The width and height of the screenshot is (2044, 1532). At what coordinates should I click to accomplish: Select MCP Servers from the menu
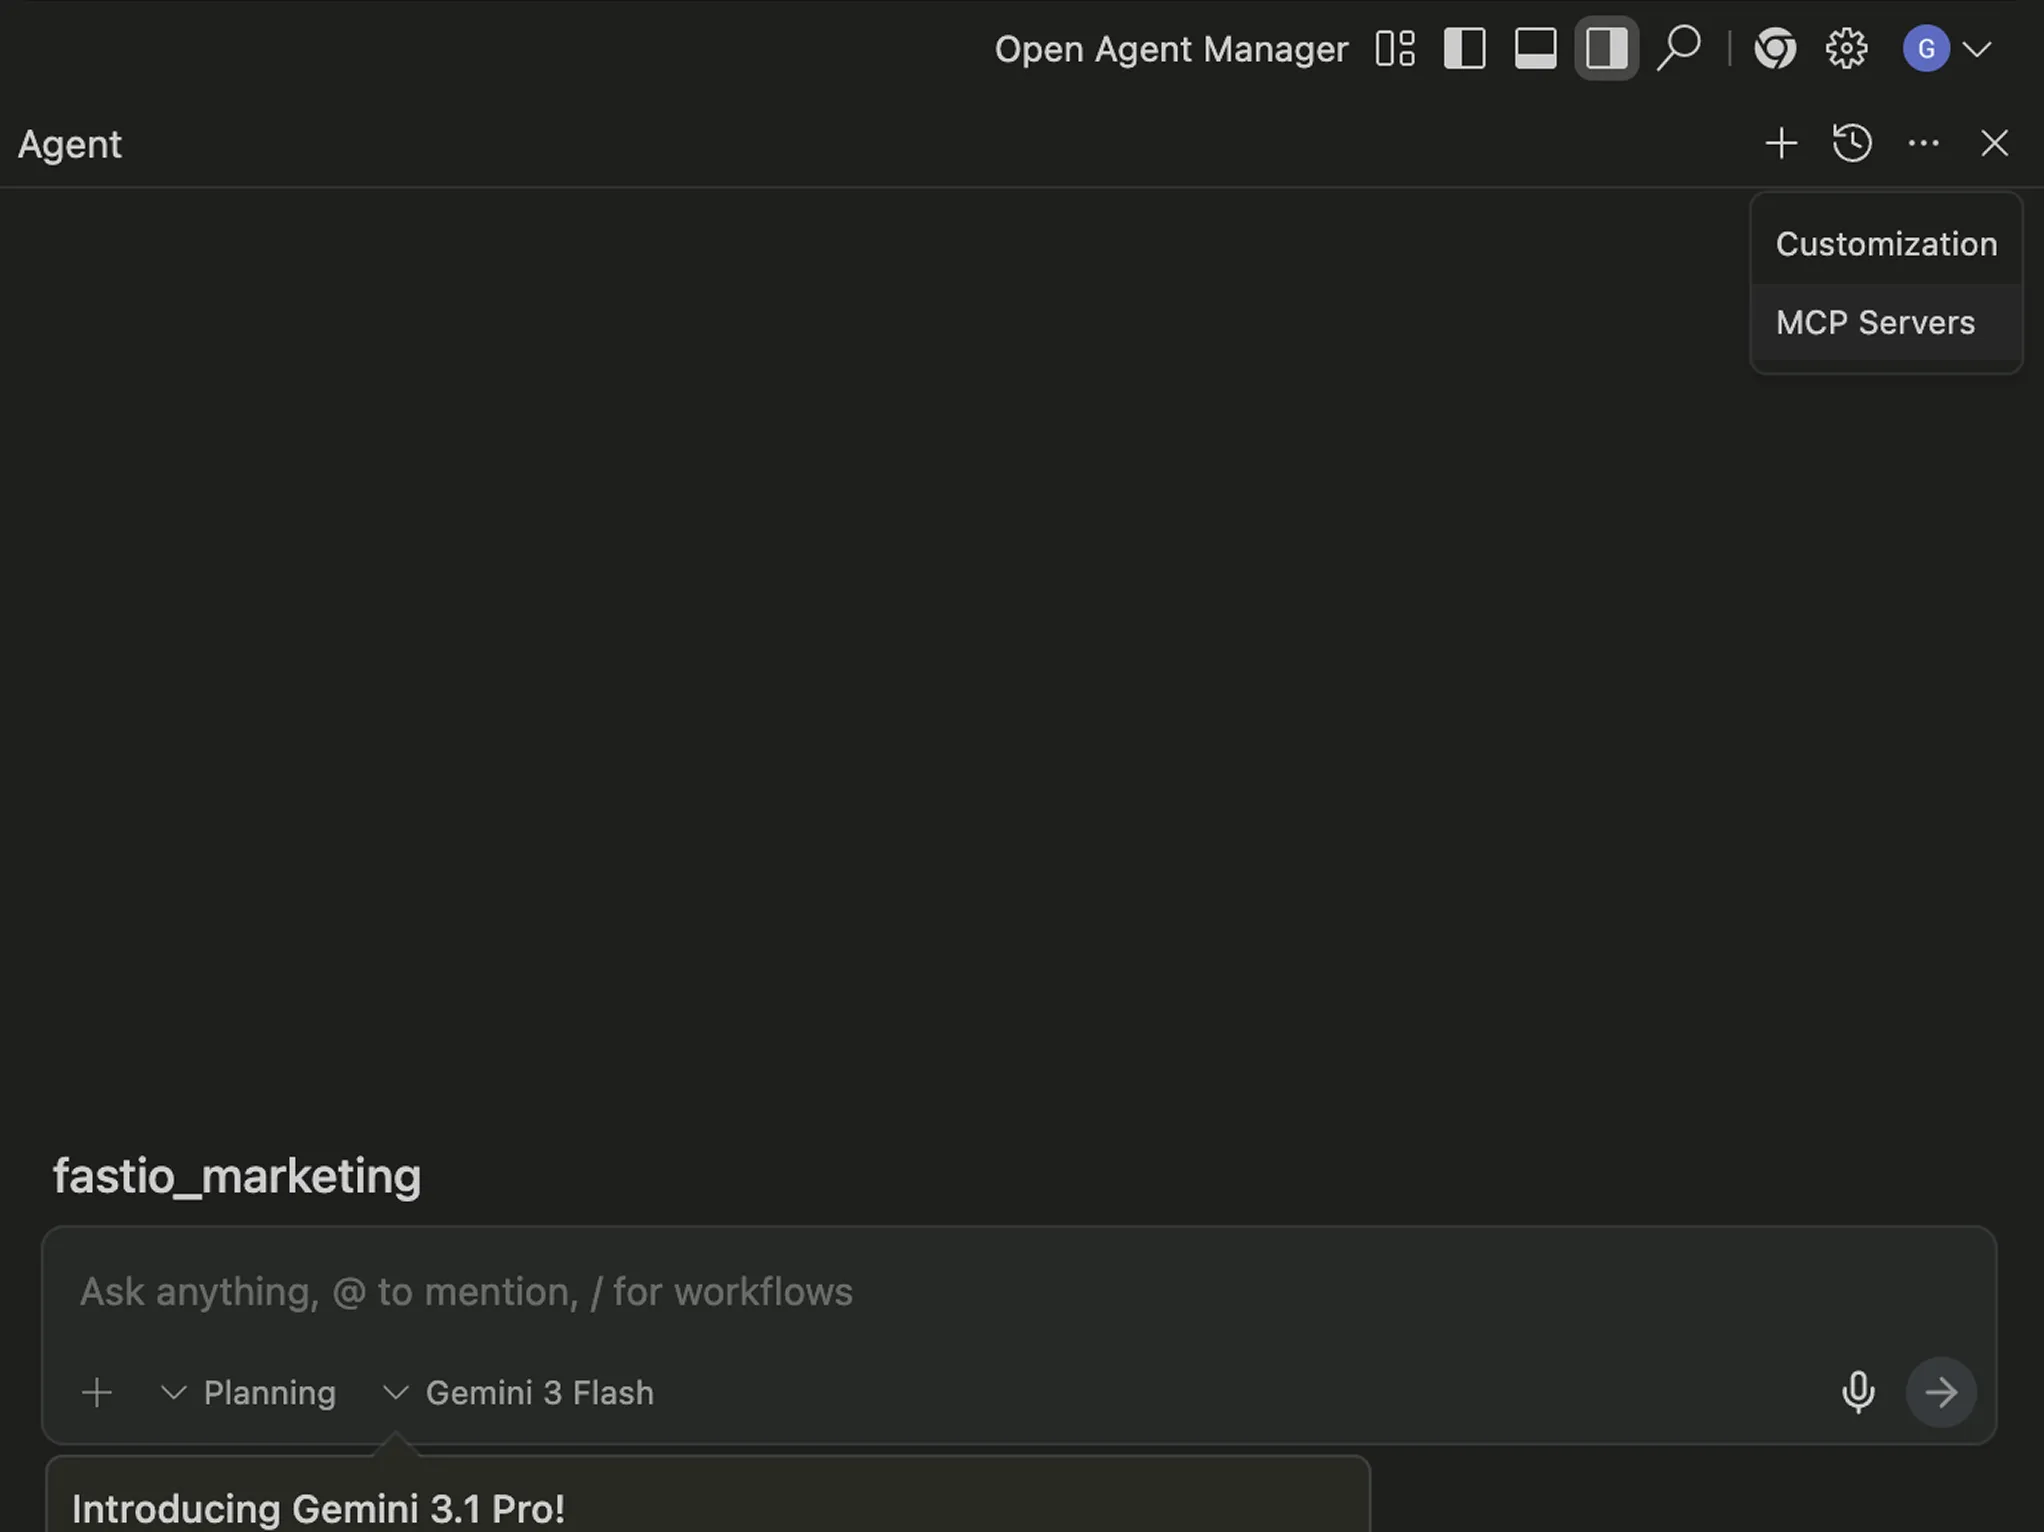(1875, 322)
